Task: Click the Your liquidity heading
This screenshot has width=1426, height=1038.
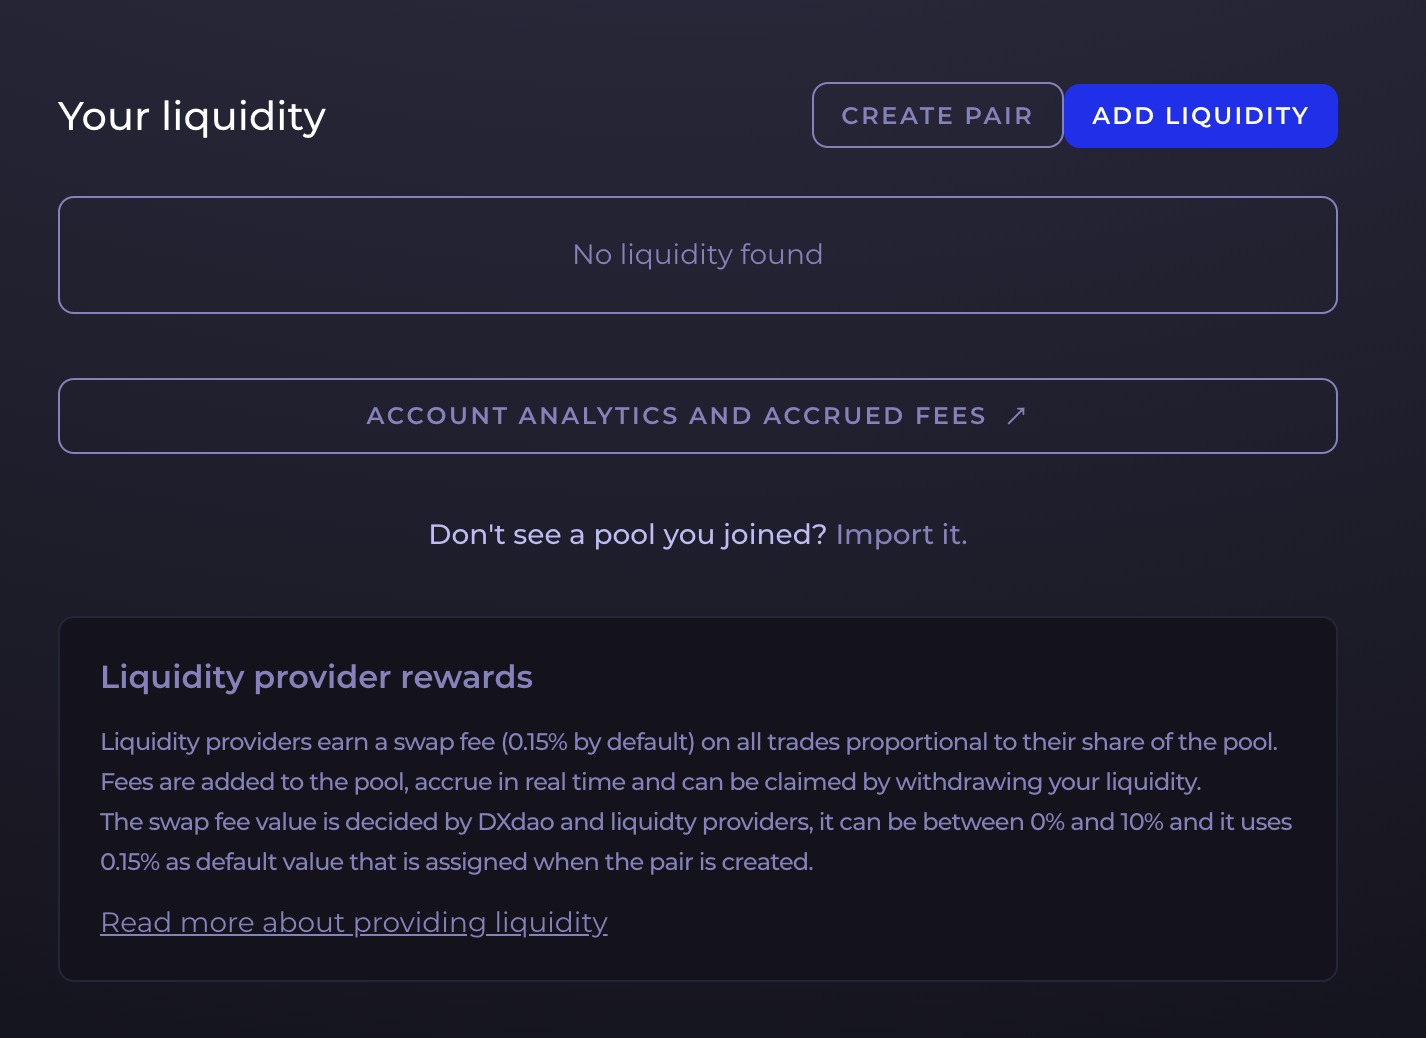Action: [192, 117]
